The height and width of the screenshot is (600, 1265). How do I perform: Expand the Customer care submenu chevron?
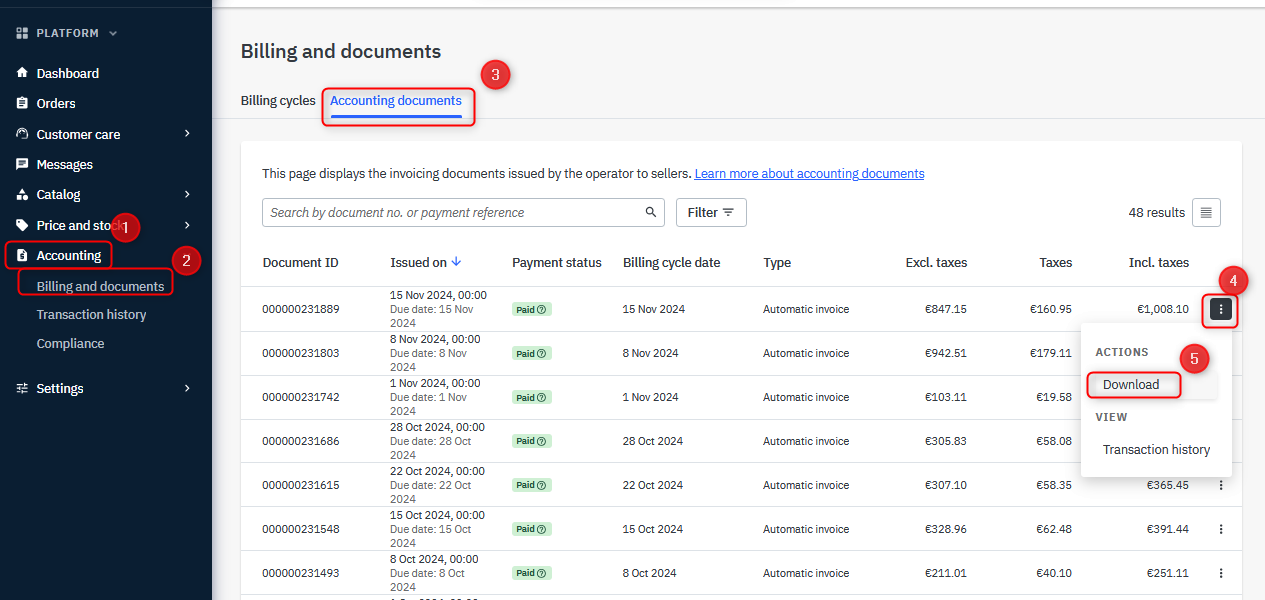click(187, 134)
